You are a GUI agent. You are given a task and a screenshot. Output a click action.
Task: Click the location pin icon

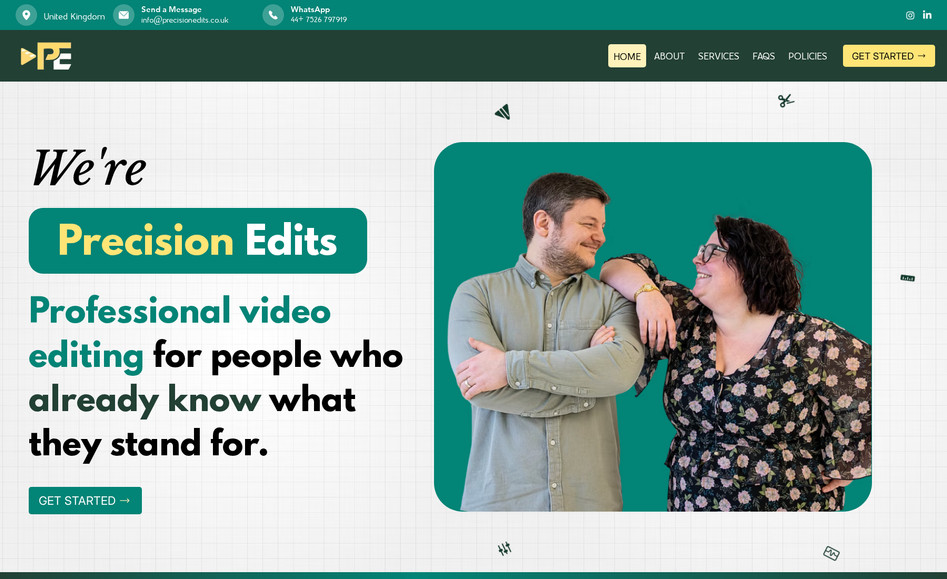pyautogui.click(x=26, y=15)
